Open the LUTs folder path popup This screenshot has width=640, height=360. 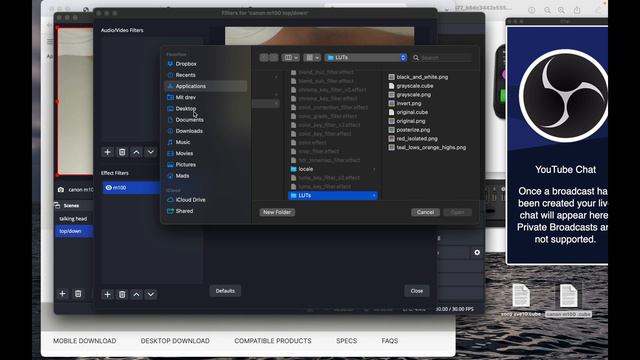tap(366, 58)
